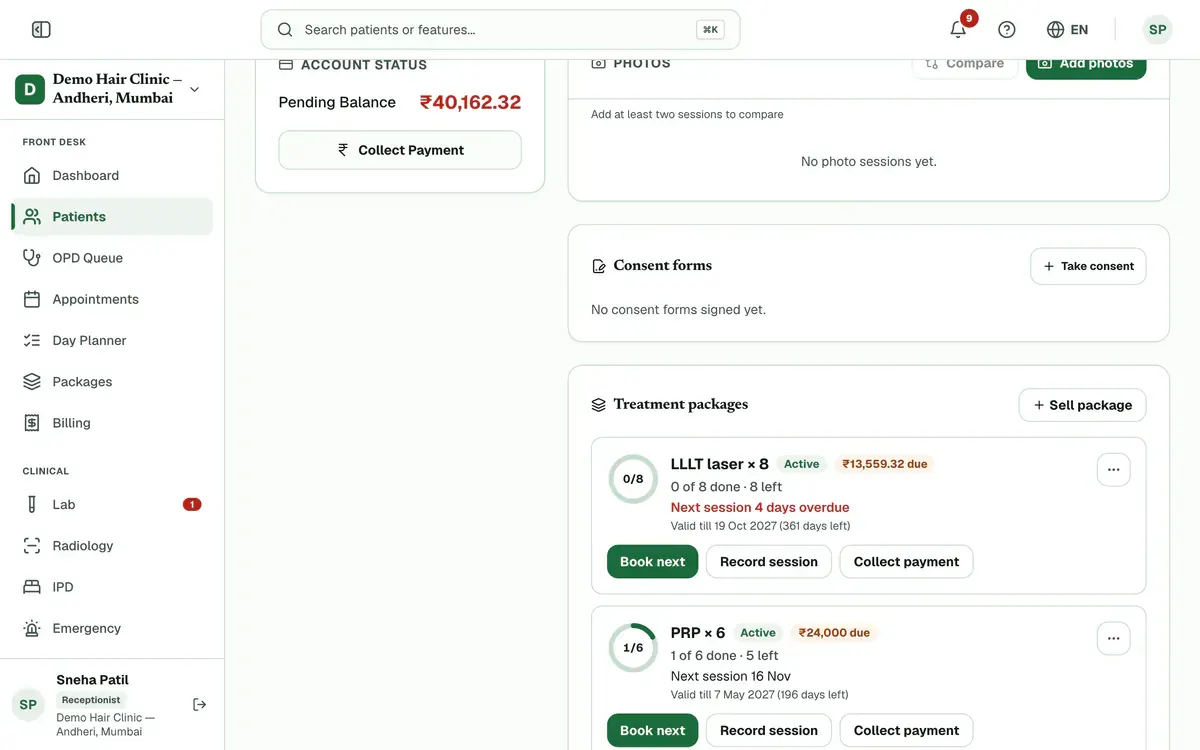Click the Radiology scan icon

(32, 546)
